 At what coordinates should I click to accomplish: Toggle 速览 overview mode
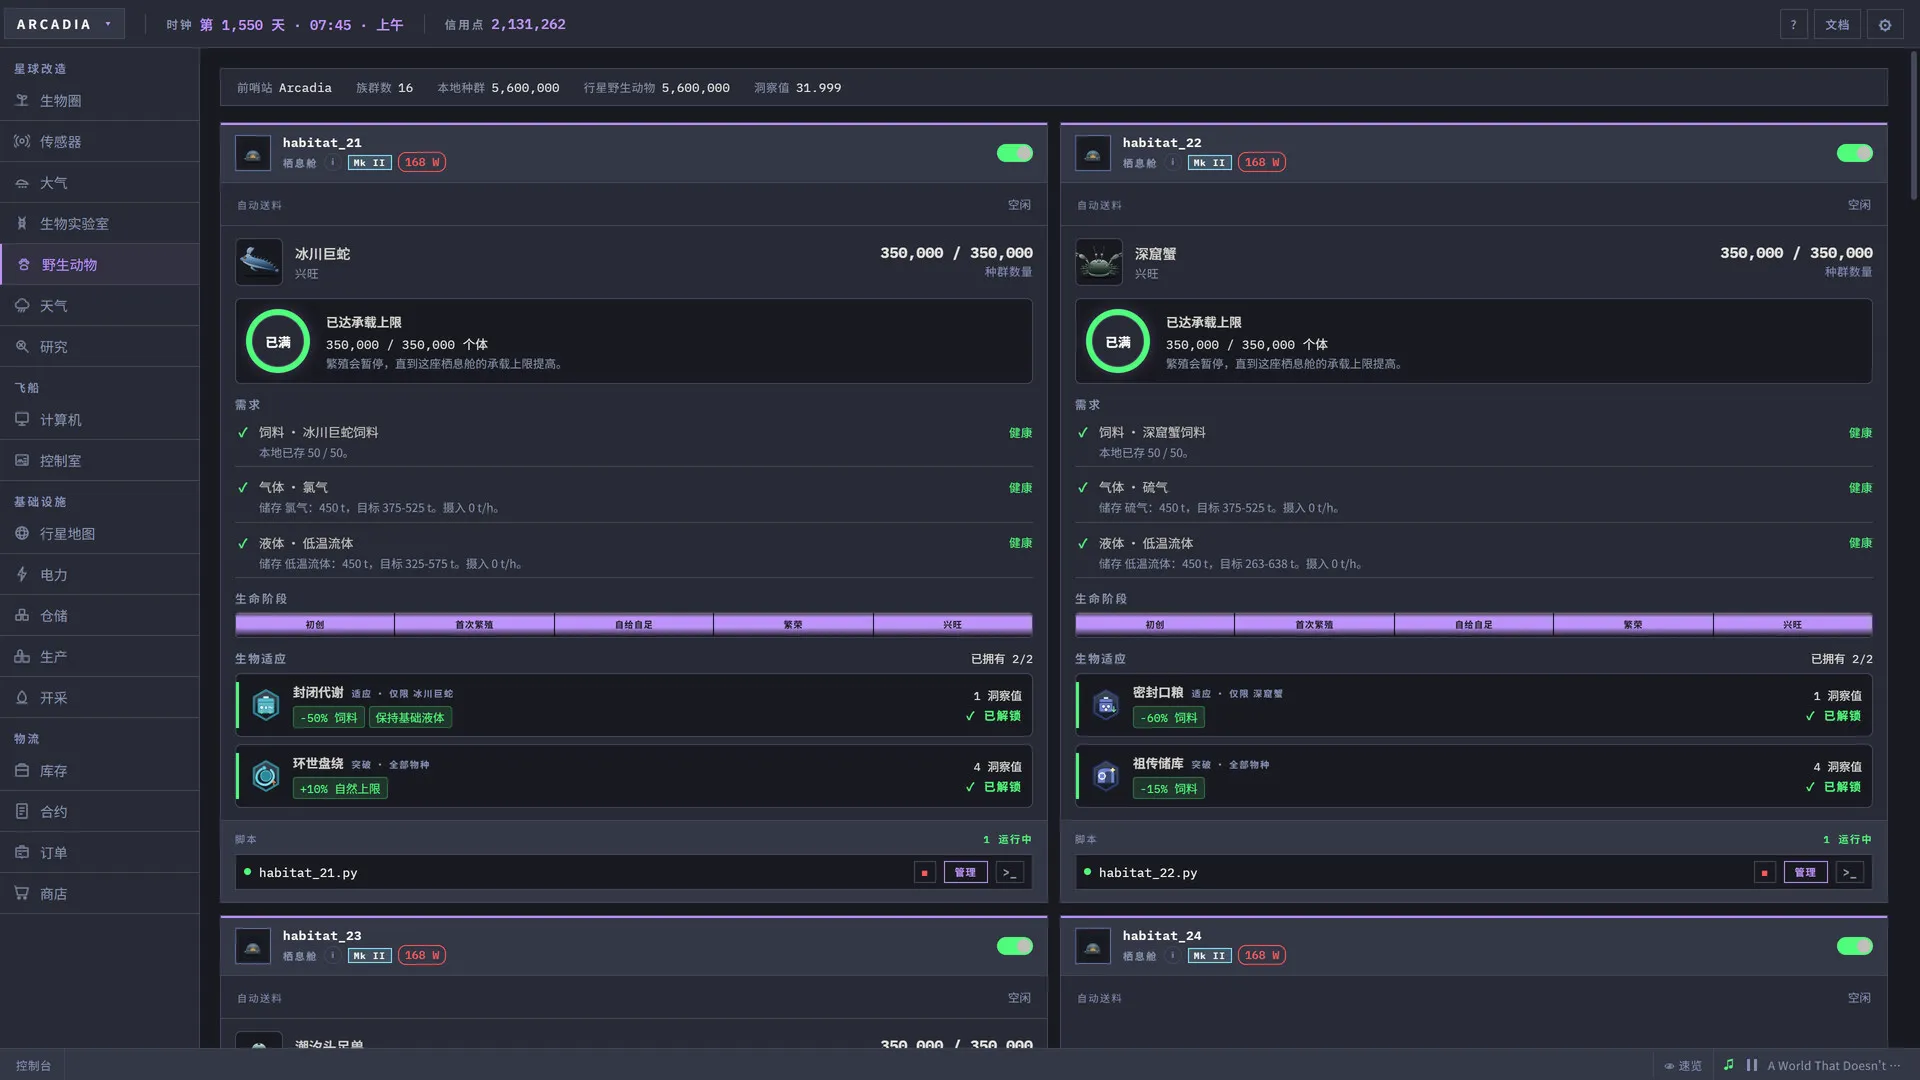(1683, 1066)
